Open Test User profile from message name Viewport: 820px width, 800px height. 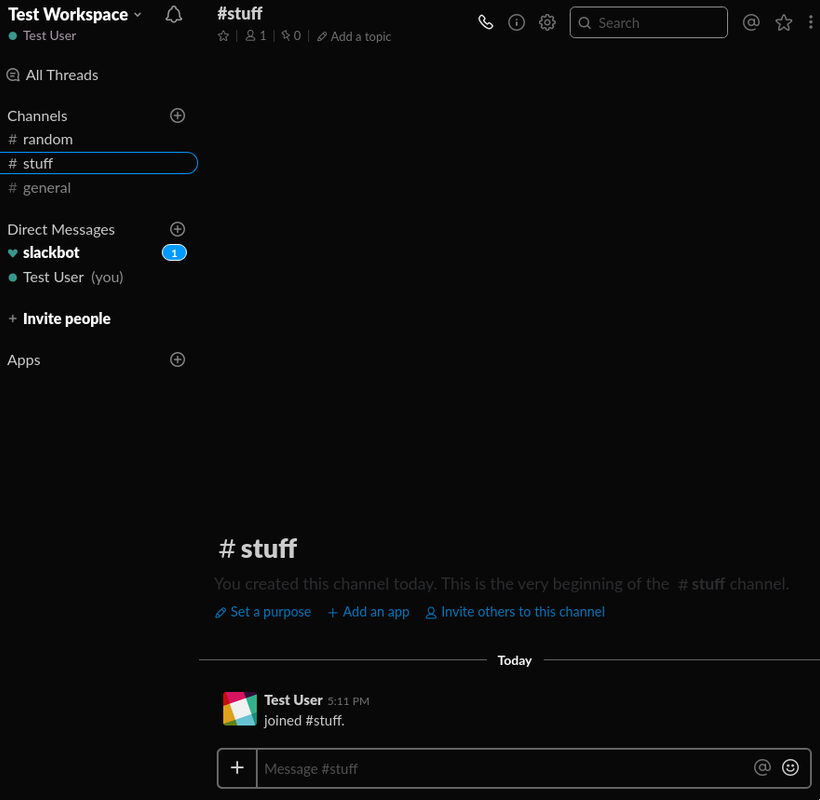(x=293, y=700)
